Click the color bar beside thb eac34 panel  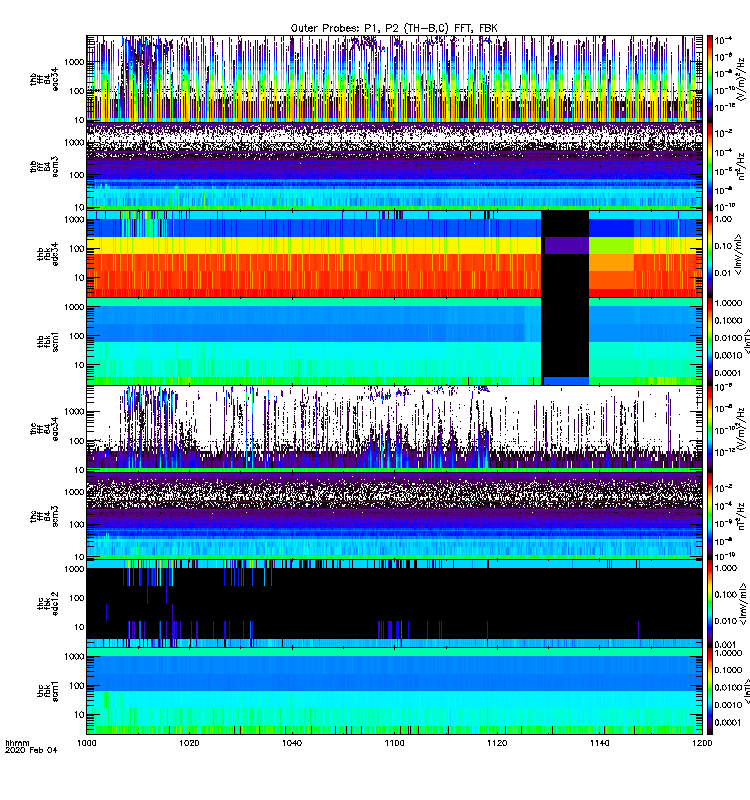710,79
